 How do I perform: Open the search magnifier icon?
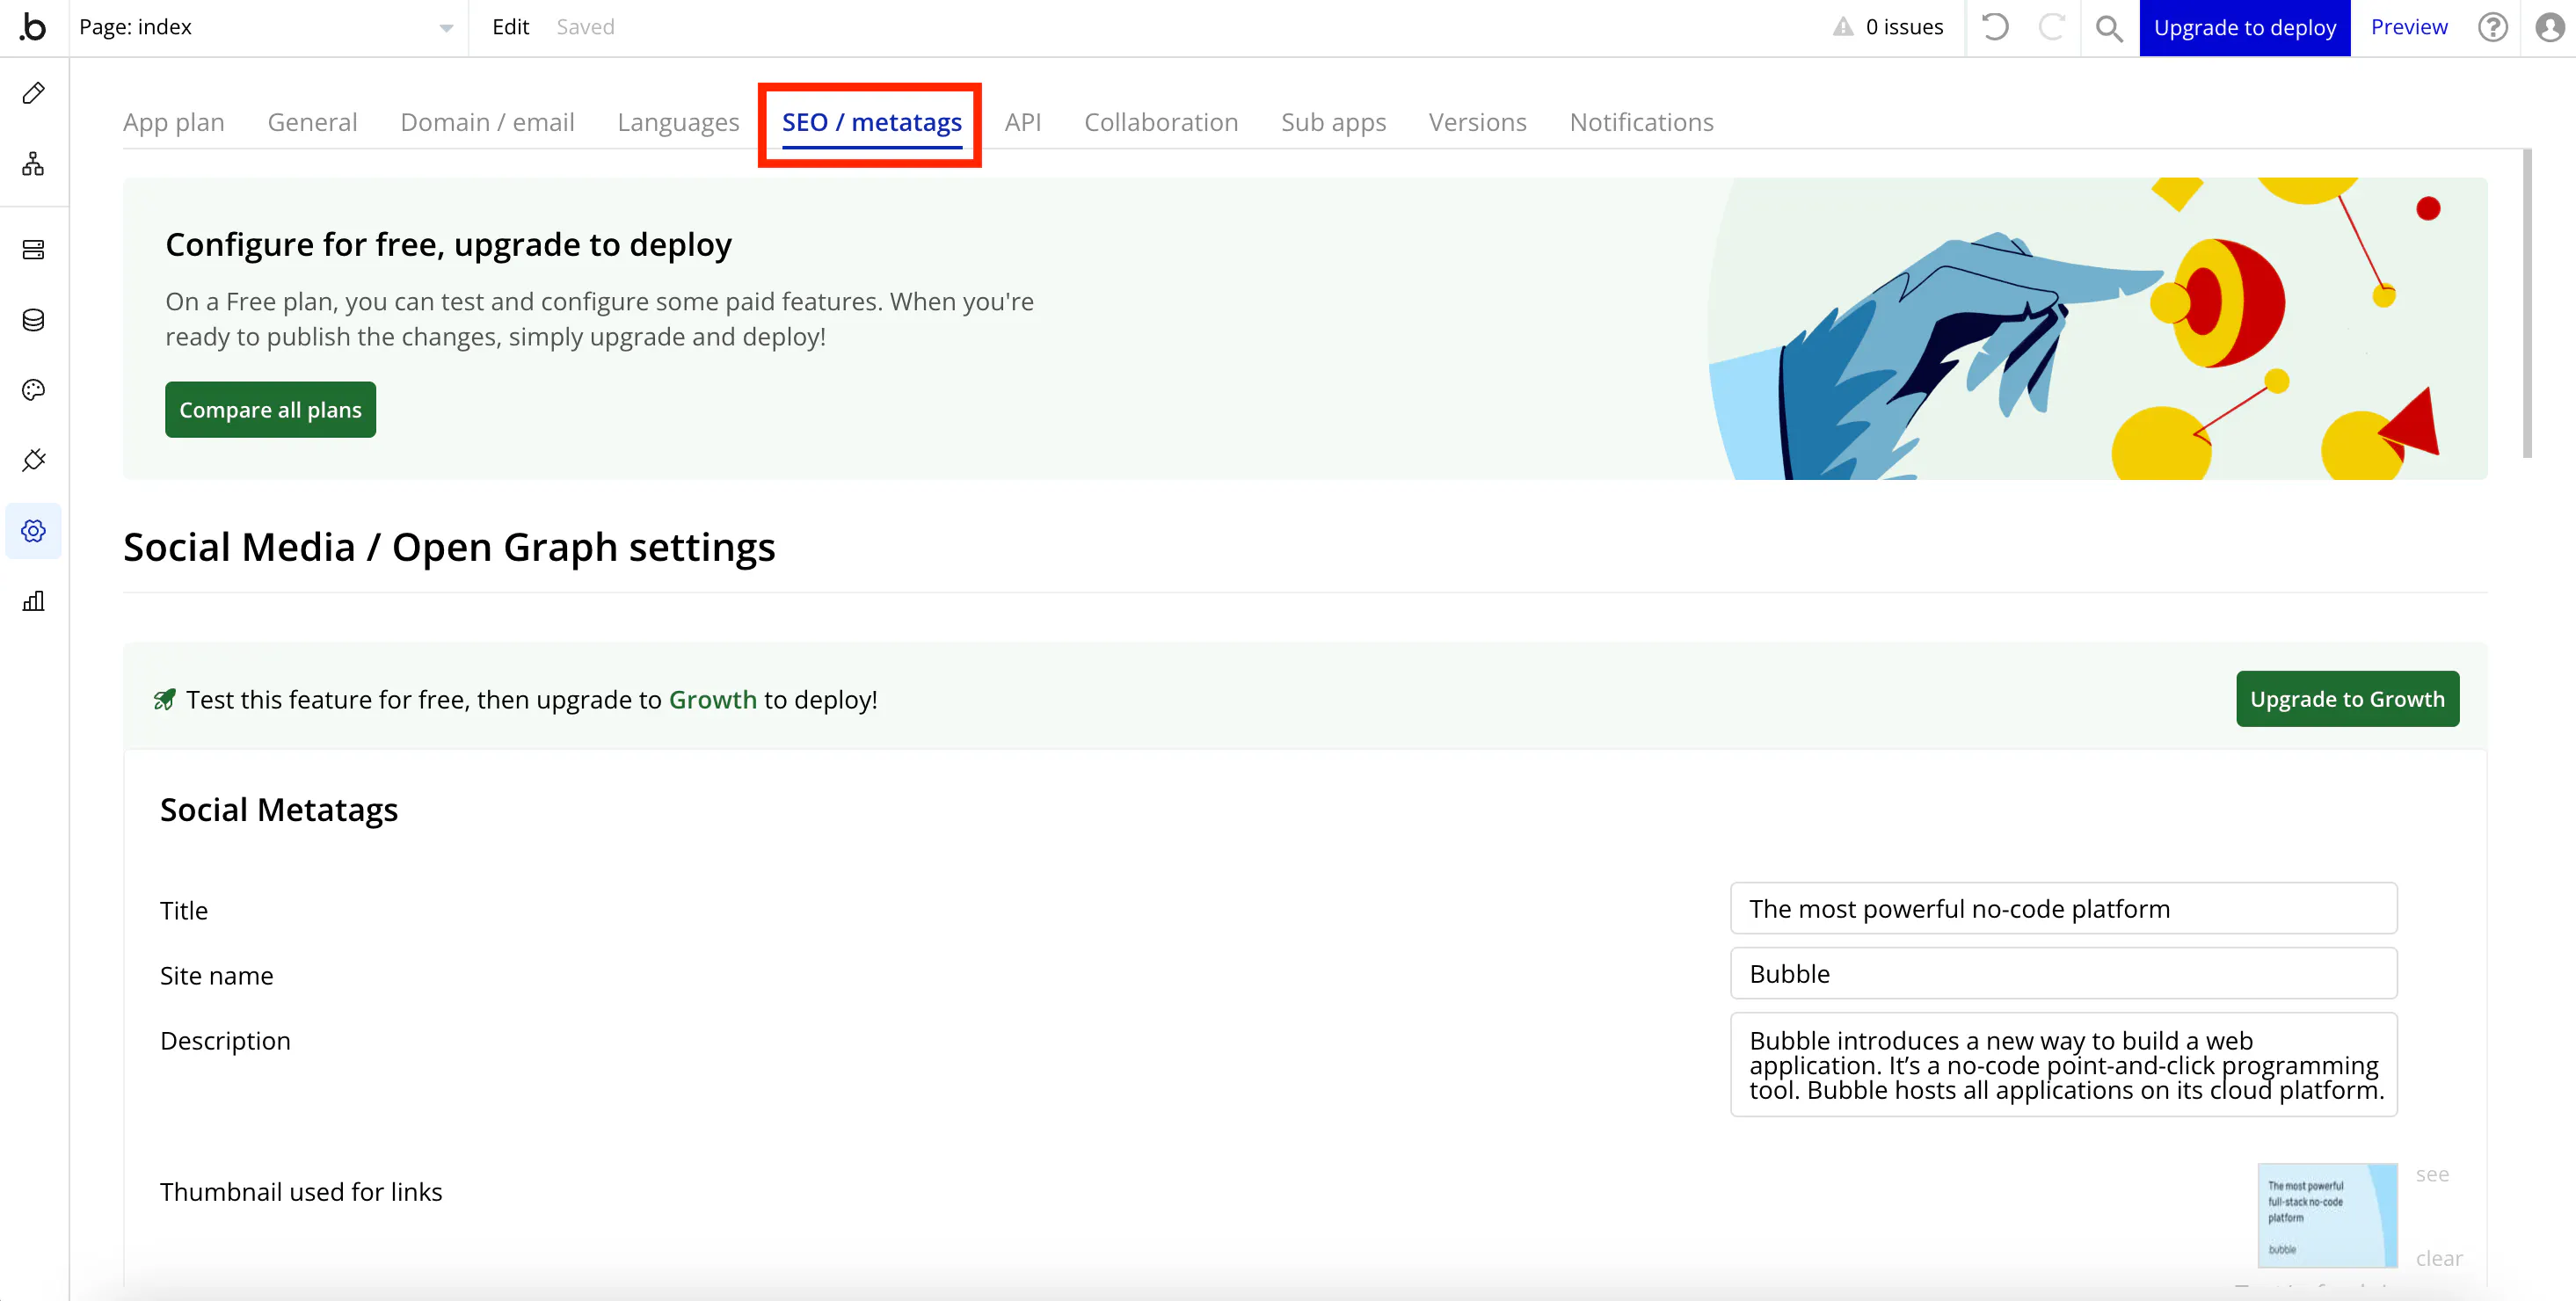coord(2109,28)
